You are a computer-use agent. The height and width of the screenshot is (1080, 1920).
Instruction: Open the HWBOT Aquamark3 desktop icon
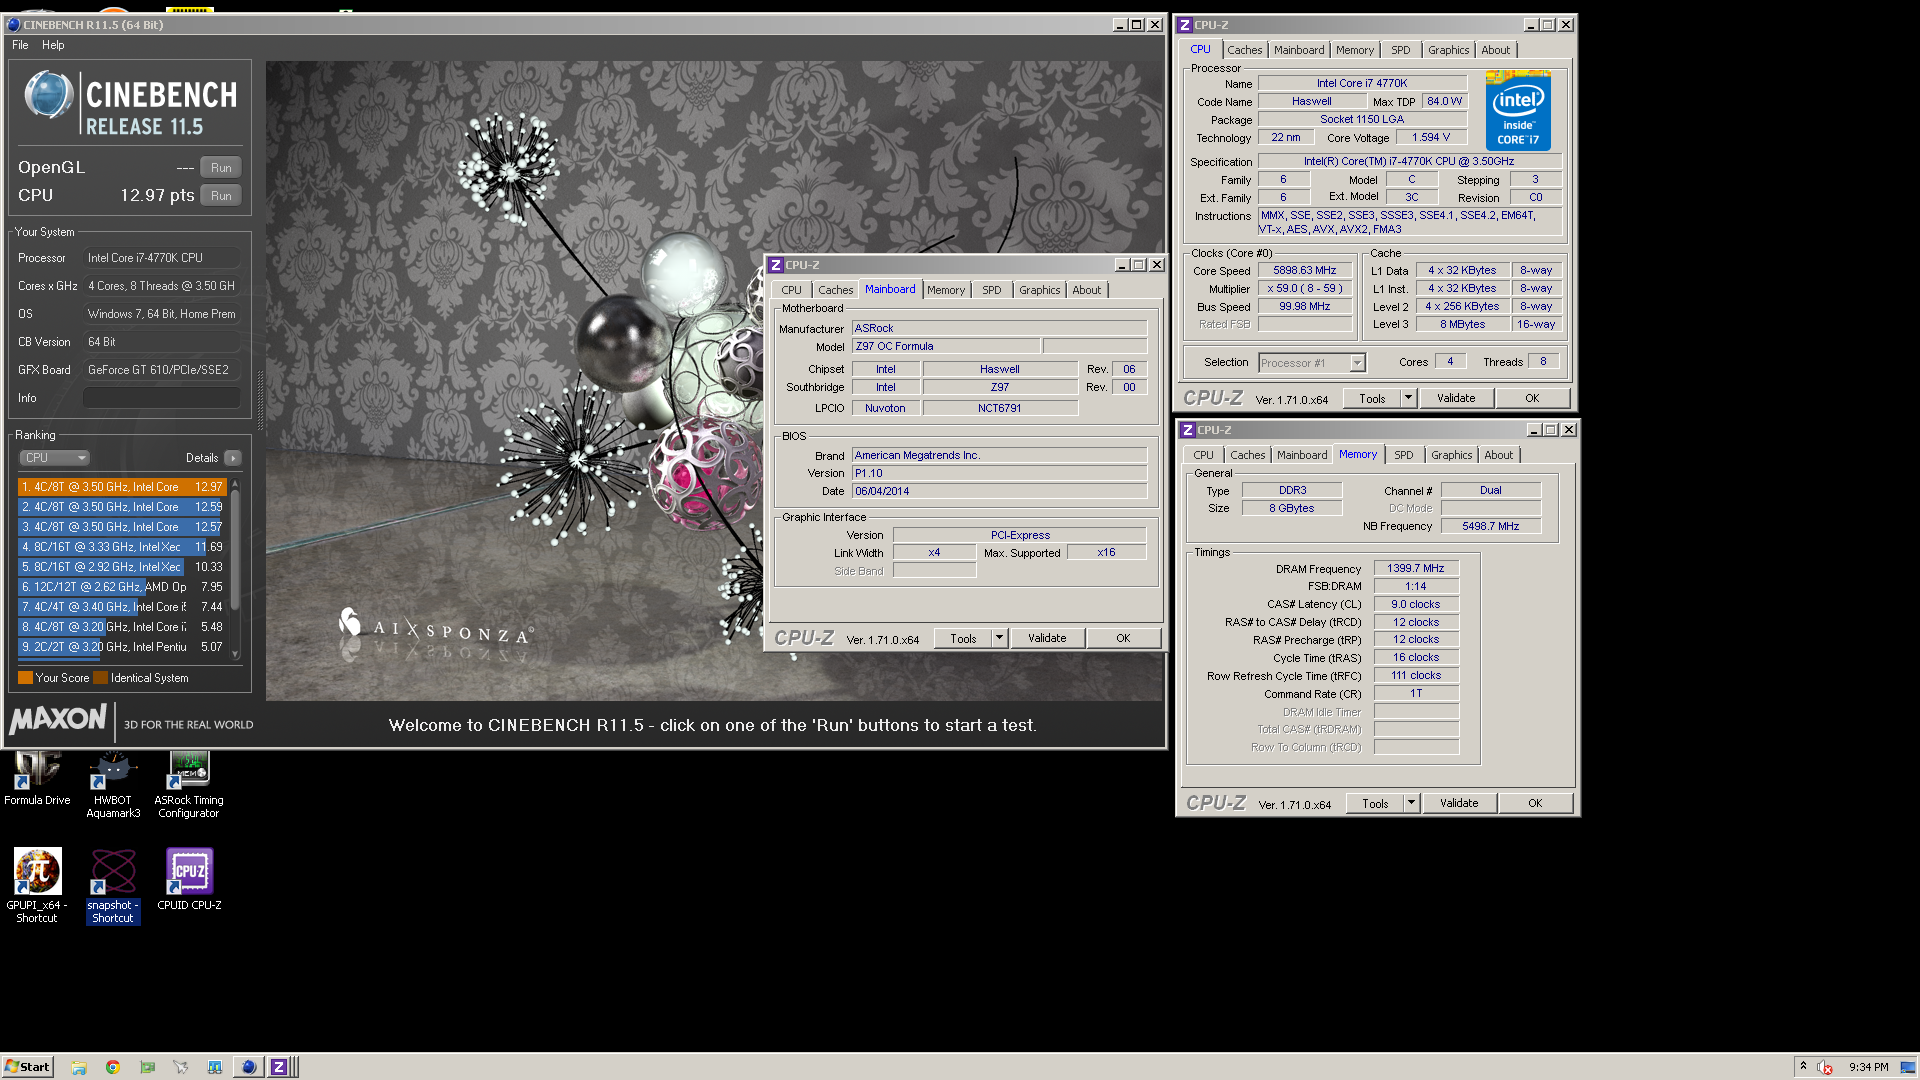[113, 785]
